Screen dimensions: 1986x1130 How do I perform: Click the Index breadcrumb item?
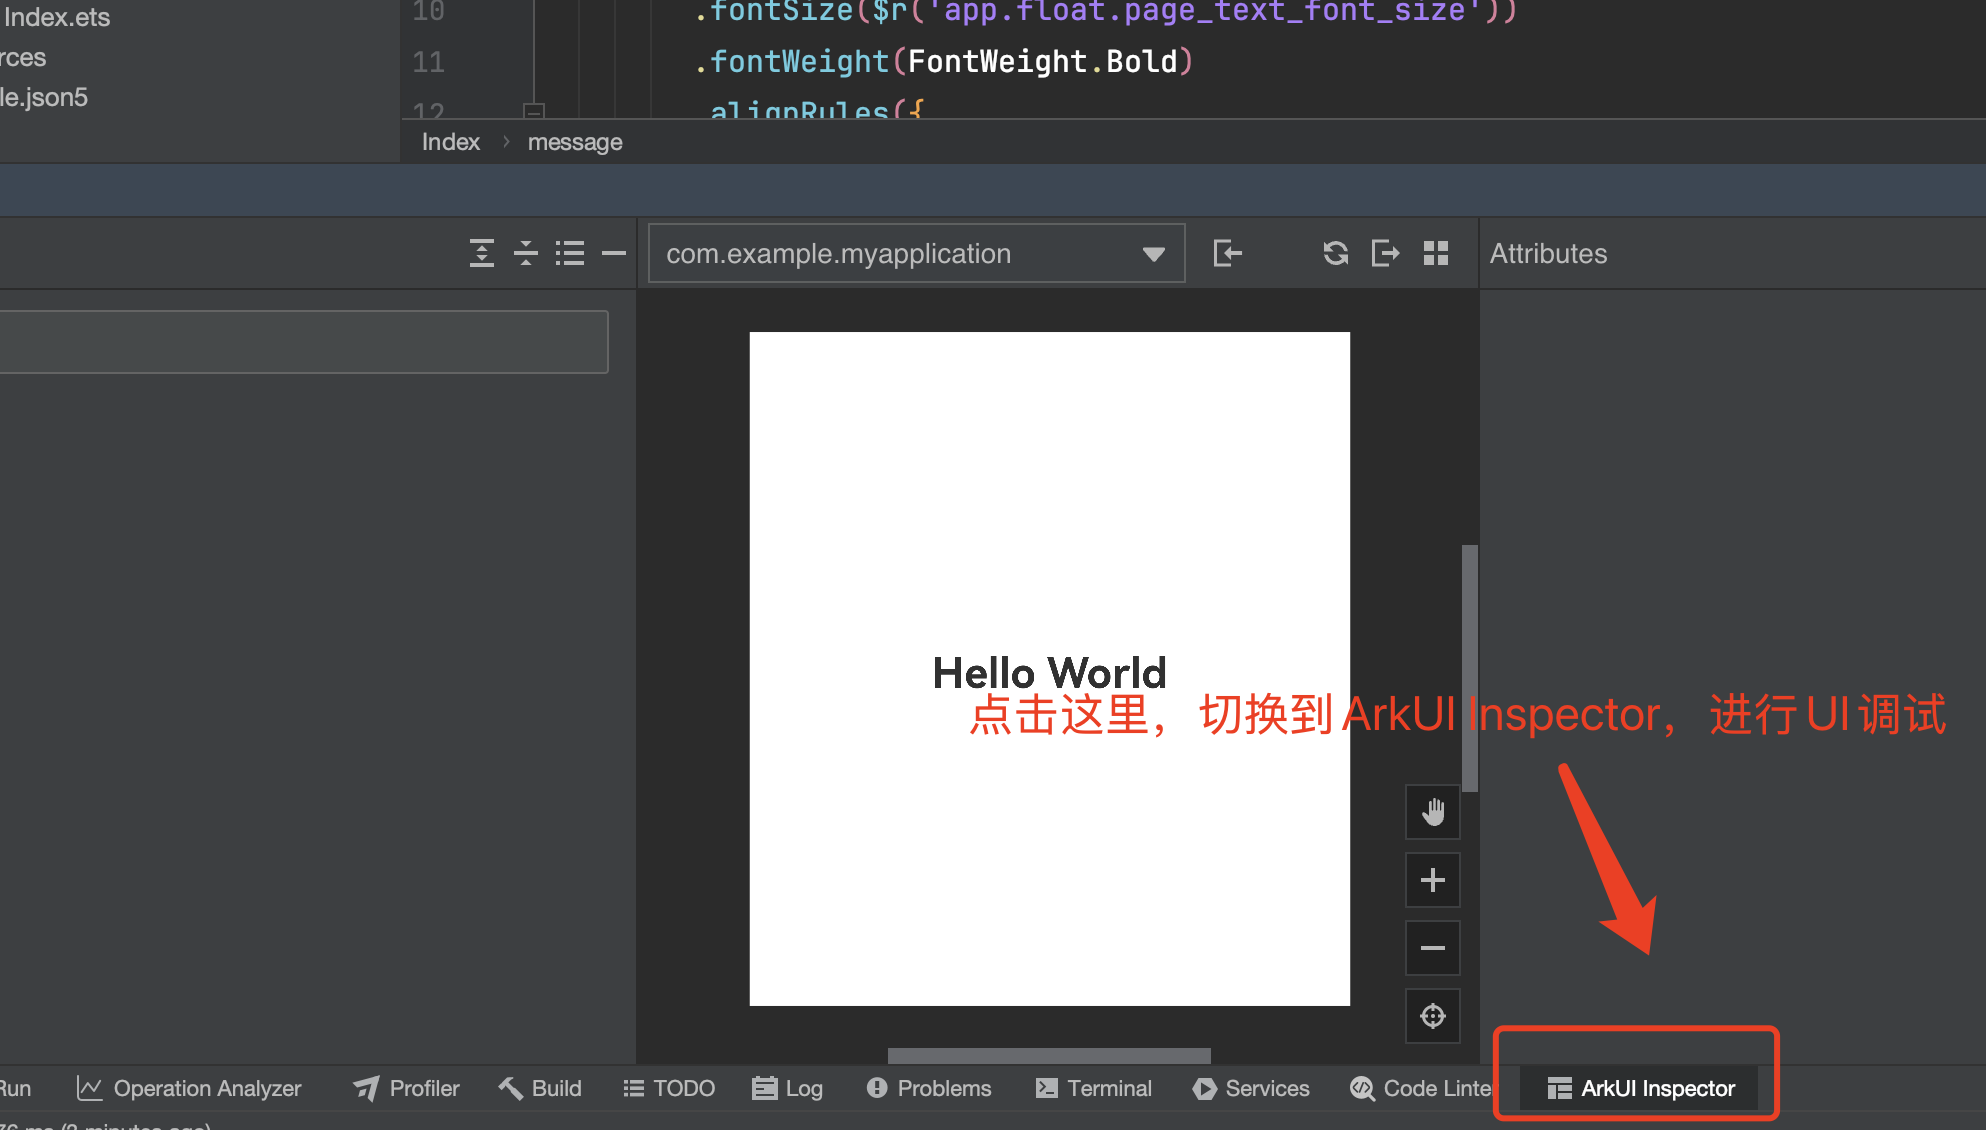(x=450, y=142)
